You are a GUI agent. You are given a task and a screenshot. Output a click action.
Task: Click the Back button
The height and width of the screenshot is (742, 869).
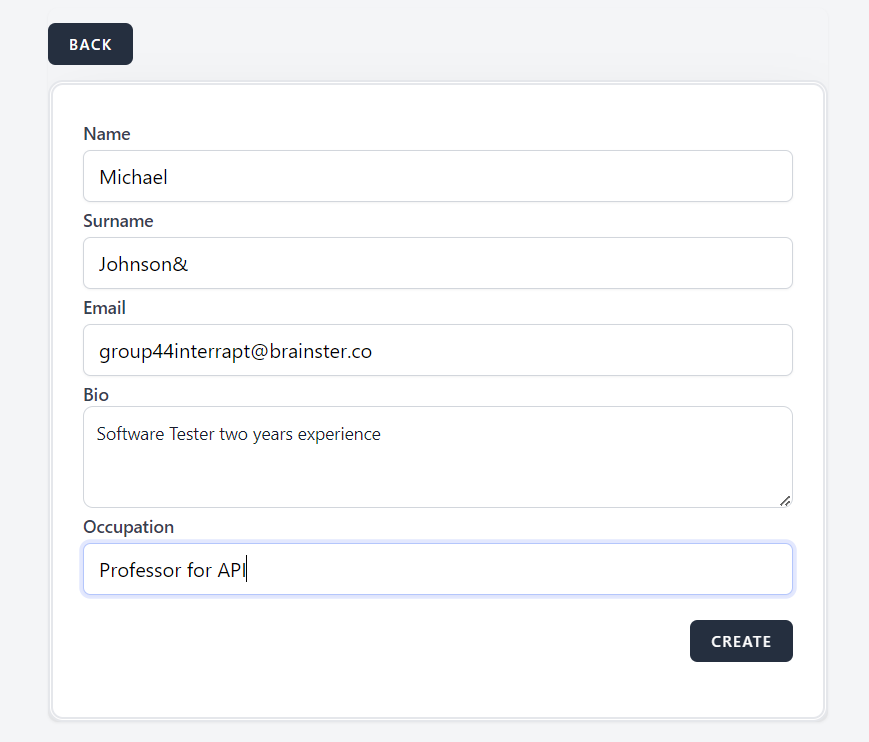click(90, 45)
